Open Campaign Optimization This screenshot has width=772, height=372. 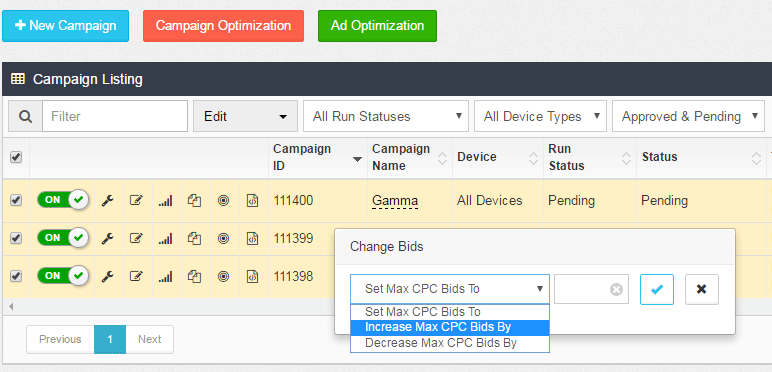point(224,26)
